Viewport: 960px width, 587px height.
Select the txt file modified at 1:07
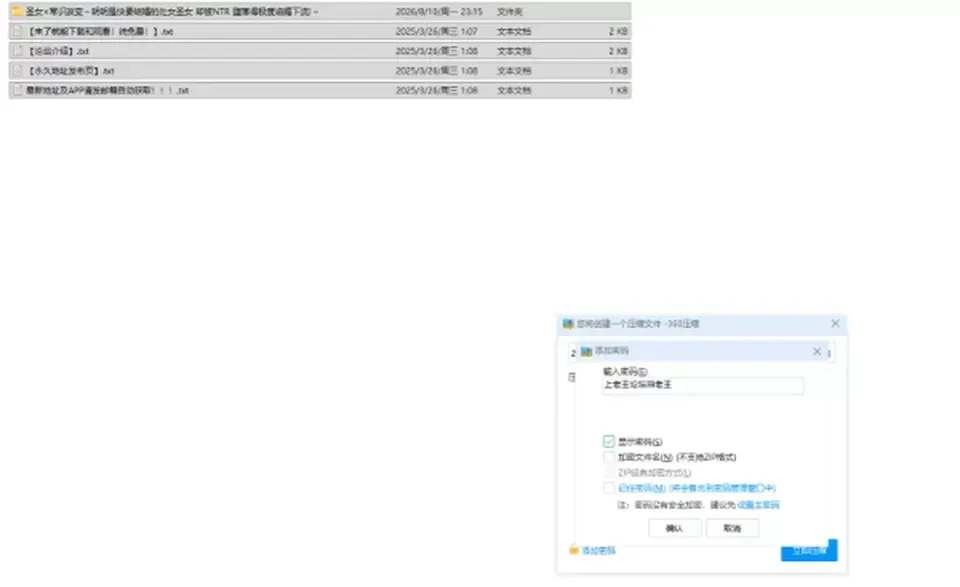pyautogui.click(x=320, y=31)
